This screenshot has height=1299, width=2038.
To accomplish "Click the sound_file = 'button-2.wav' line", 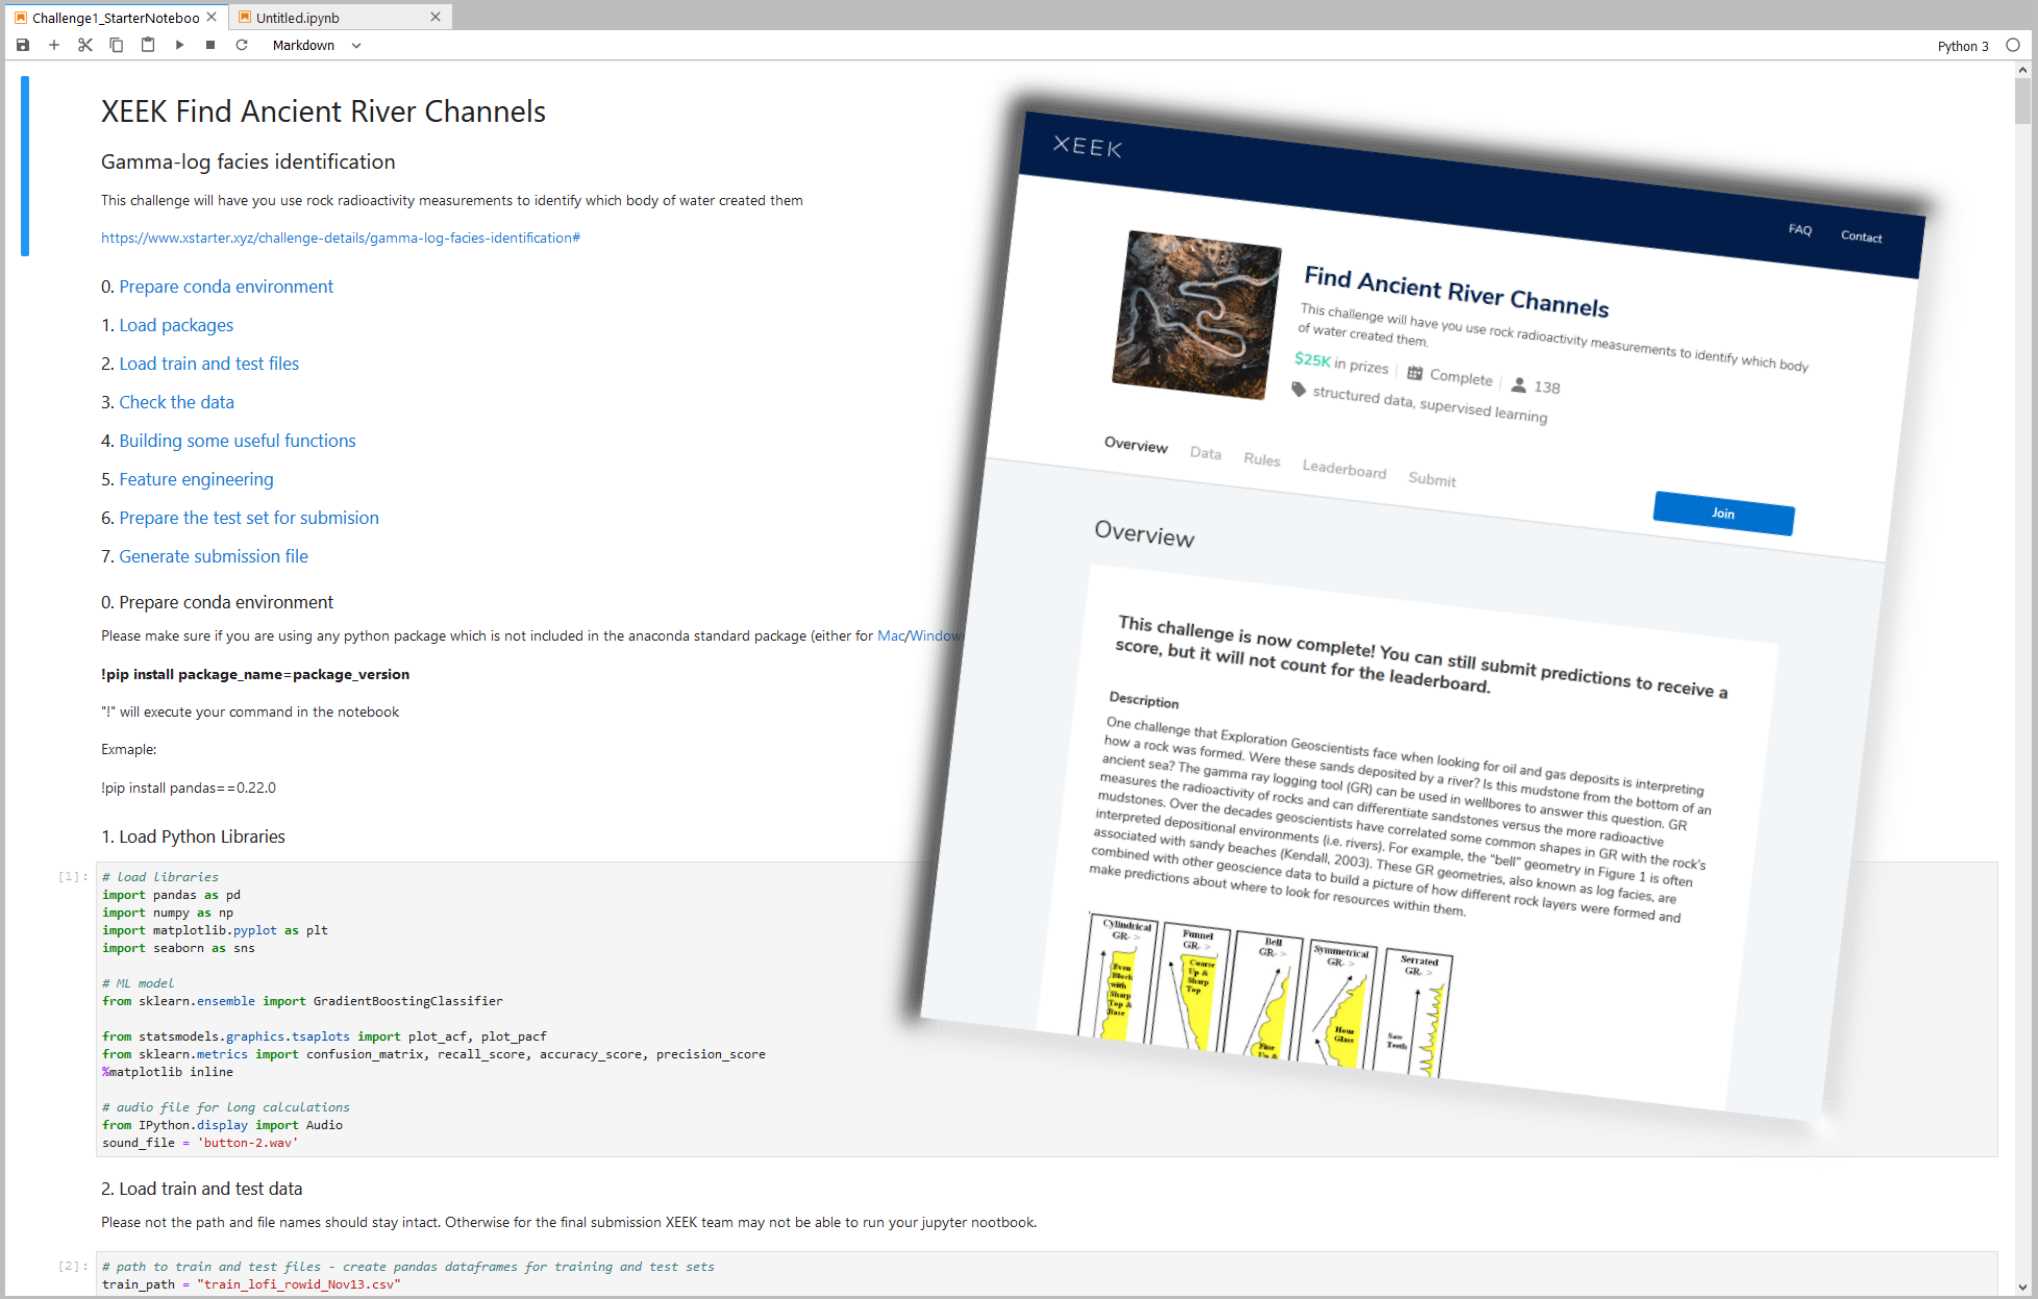I will coord(200,1143).
